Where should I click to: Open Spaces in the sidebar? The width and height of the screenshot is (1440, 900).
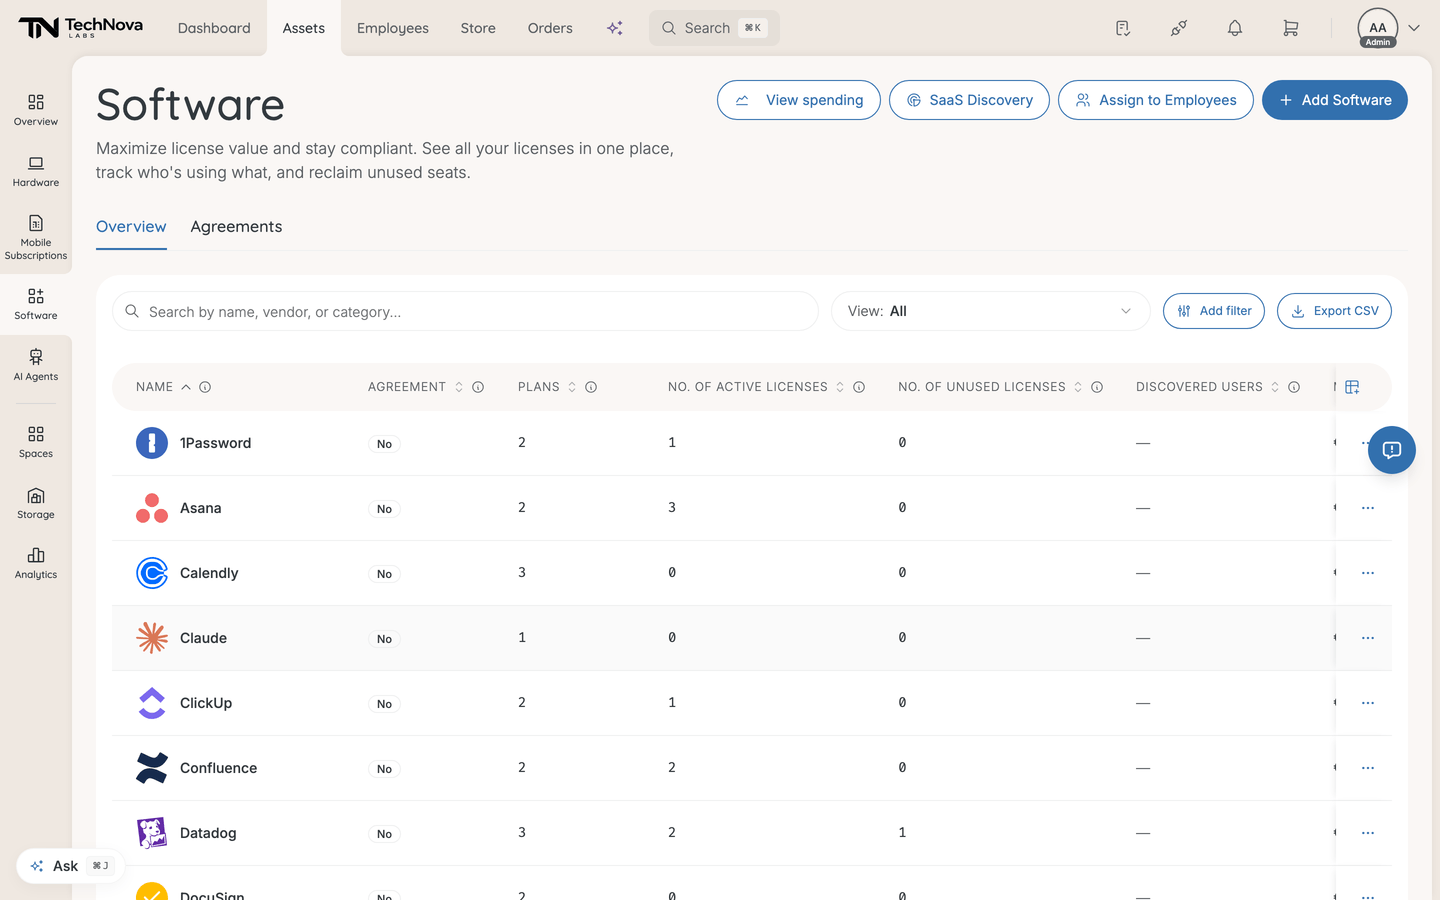tap(36, 442)
